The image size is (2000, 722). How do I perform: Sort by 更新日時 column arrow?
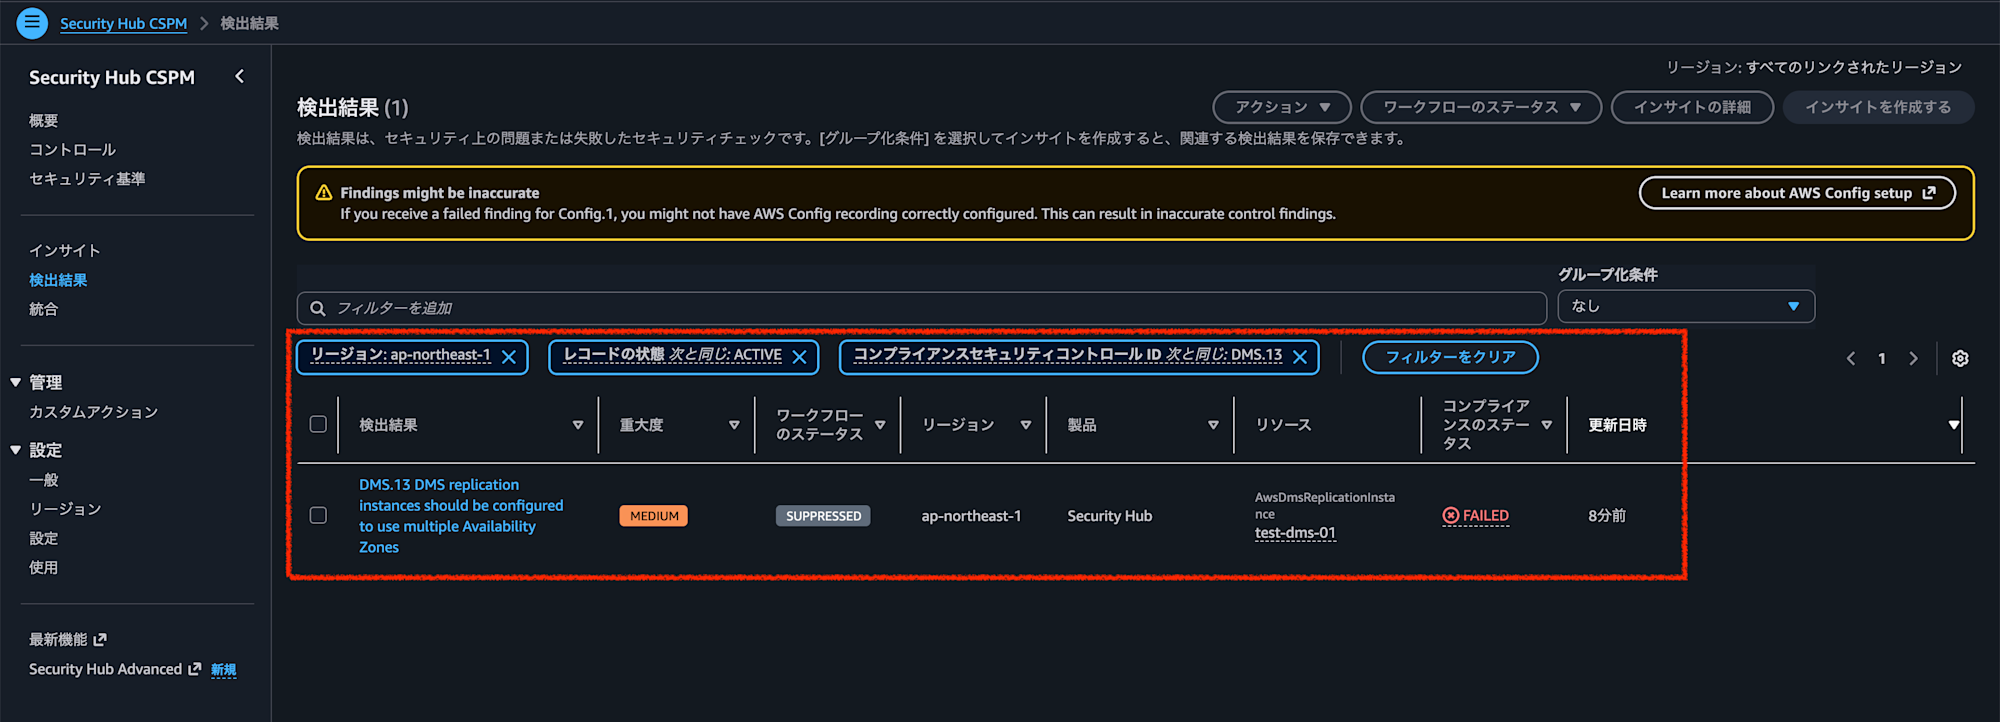point(1954,425)
